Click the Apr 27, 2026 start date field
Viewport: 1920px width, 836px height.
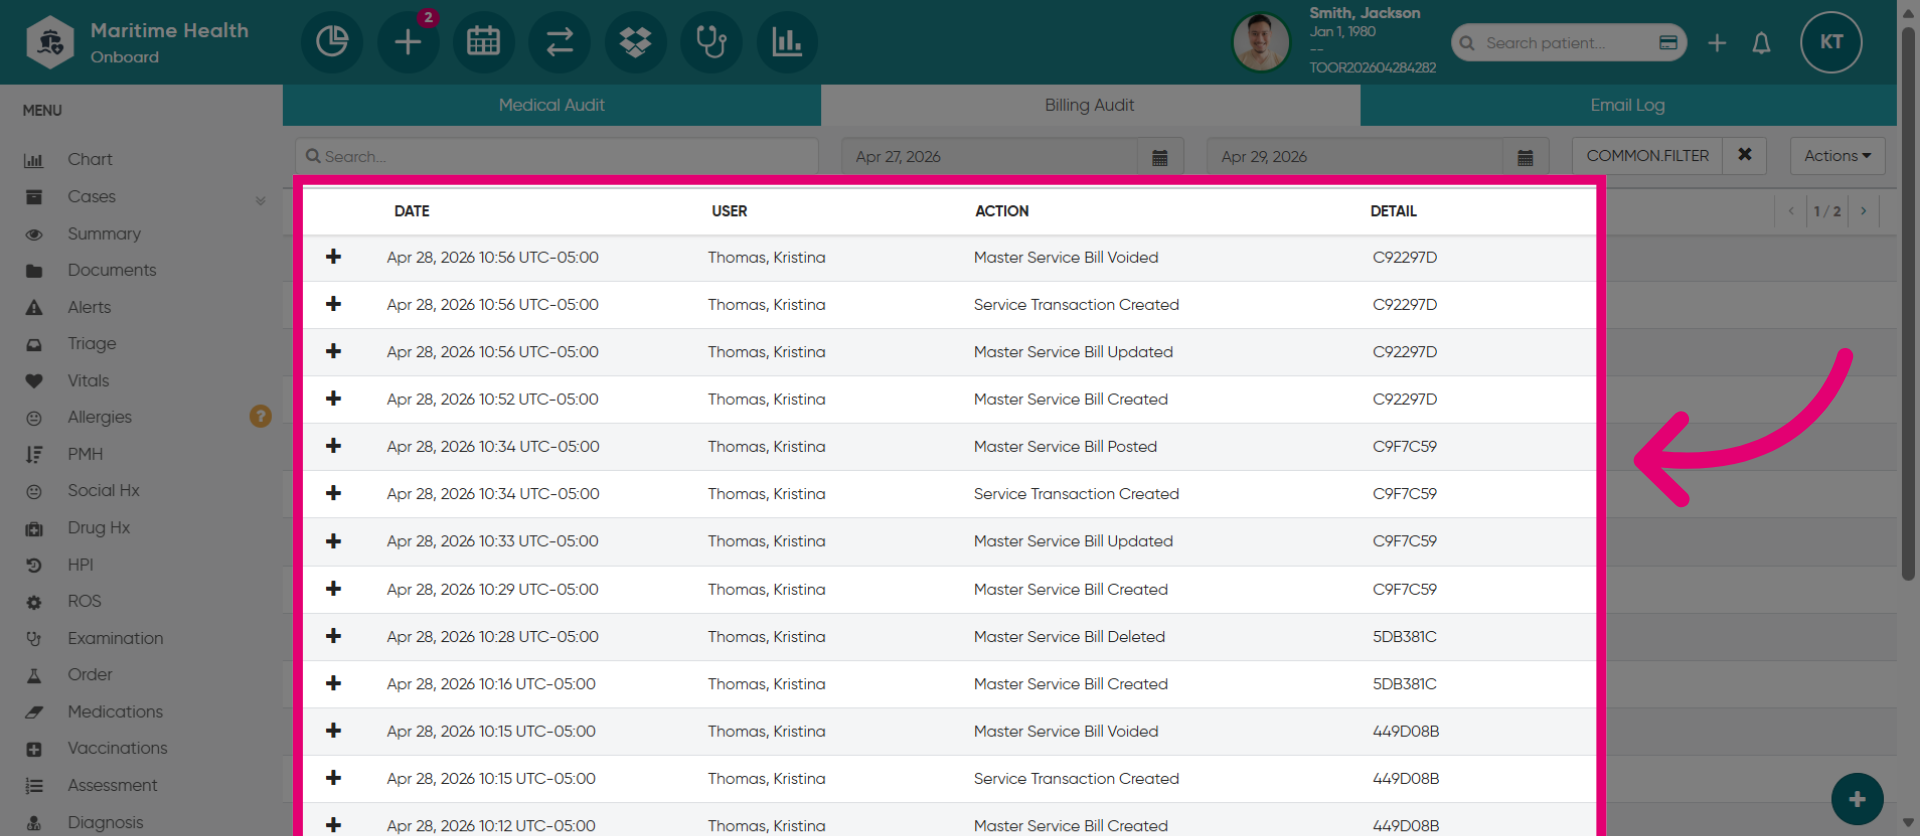990,157
